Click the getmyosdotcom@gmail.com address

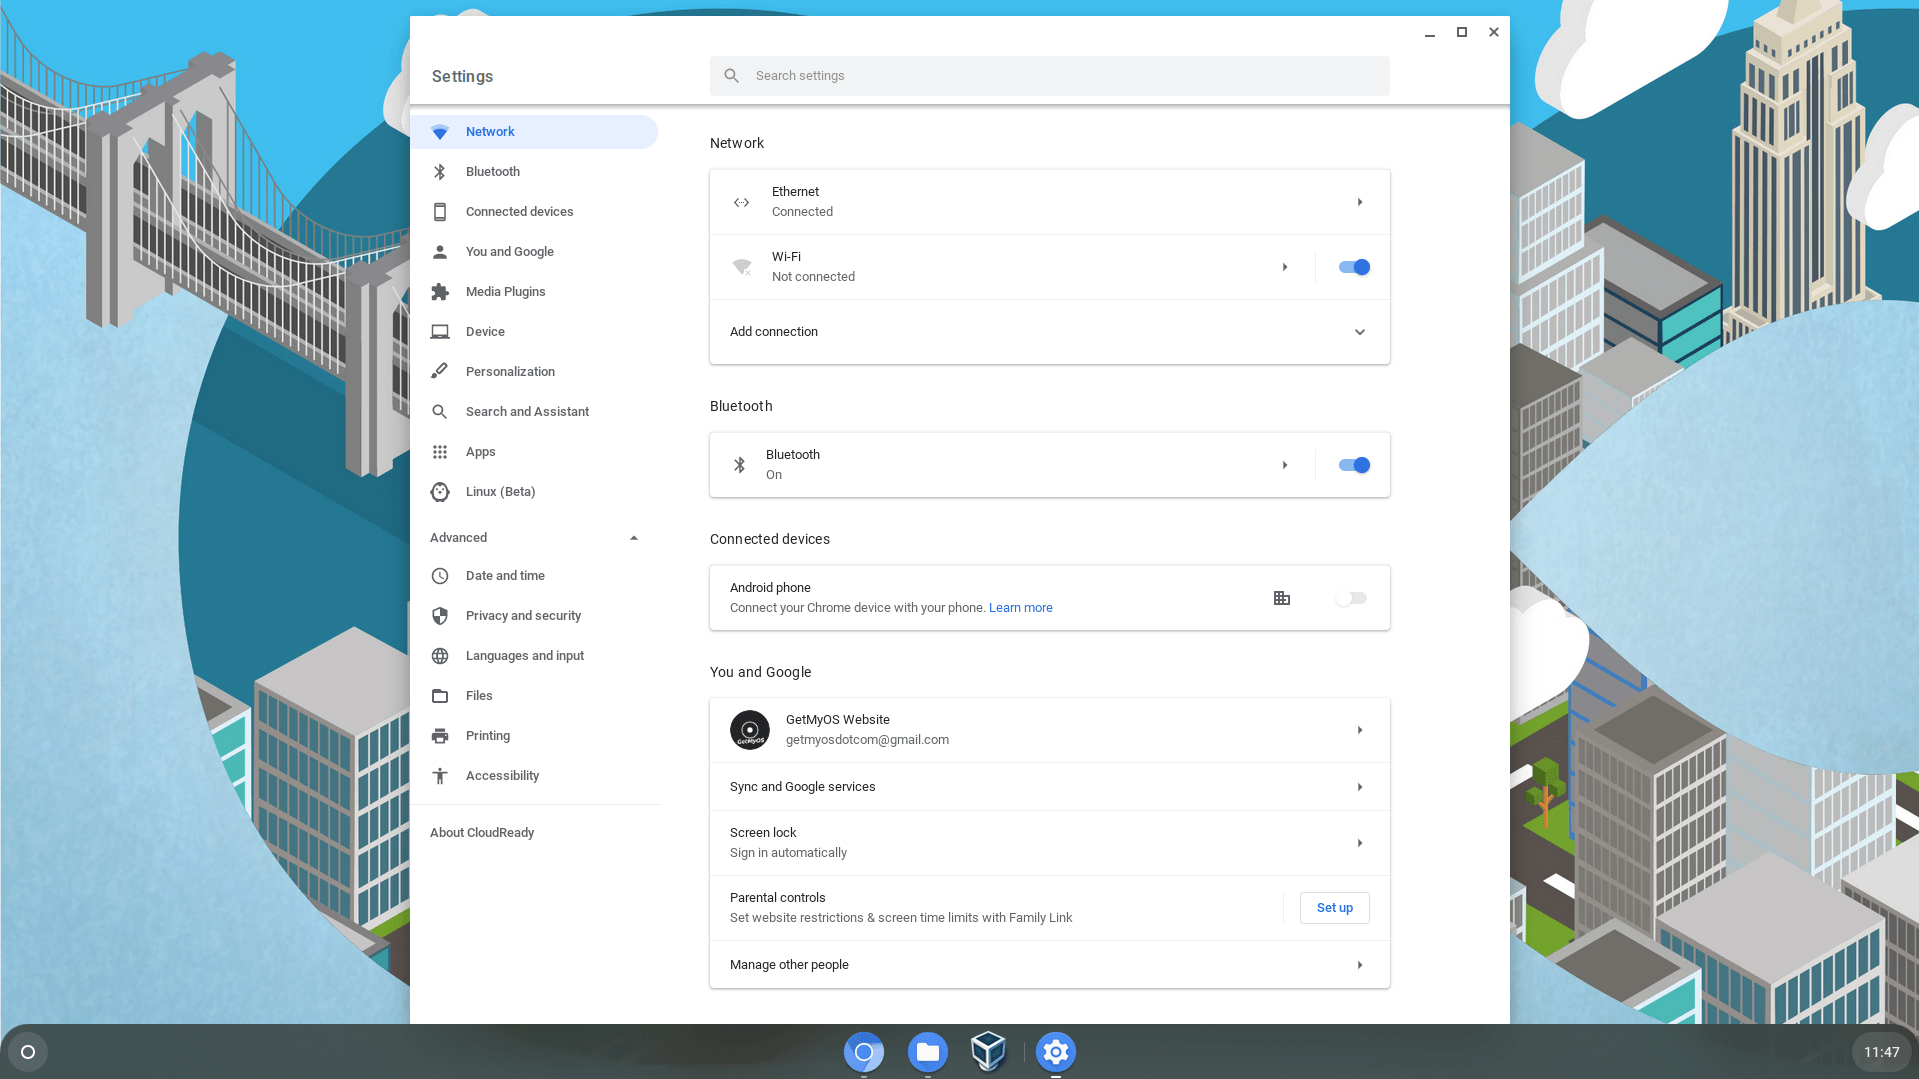point(867,740)
